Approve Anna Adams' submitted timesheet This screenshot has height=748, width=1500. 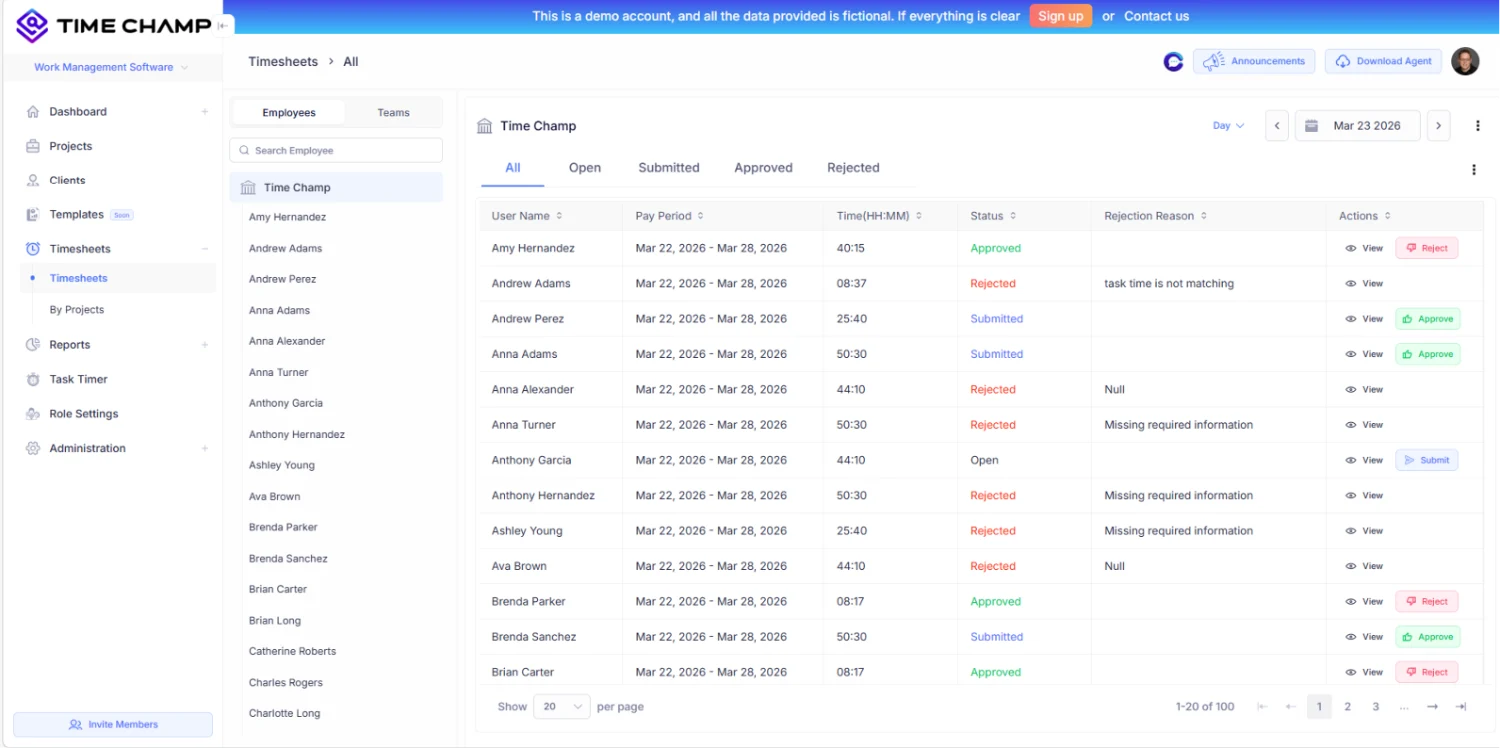coord(1427,353)
